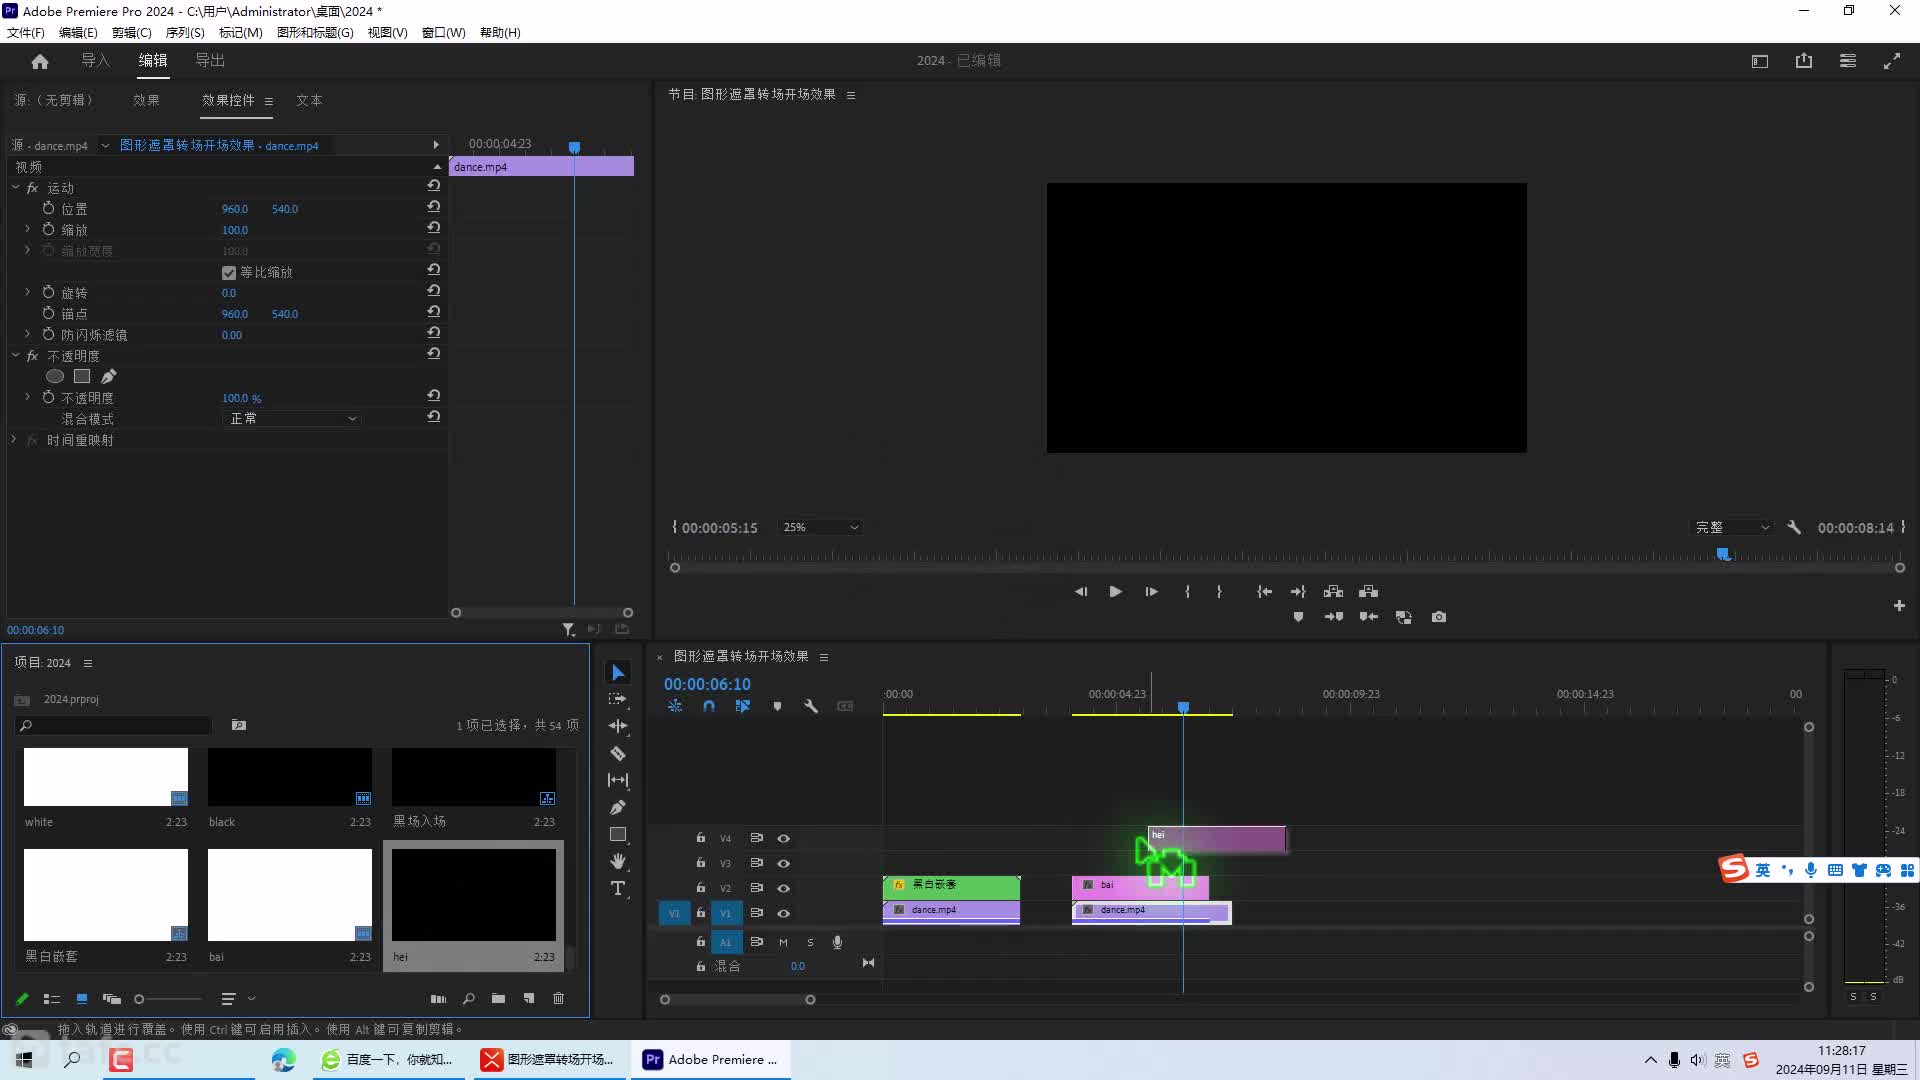
Task: Create new bin in project panel
Action: click(498, 998)
